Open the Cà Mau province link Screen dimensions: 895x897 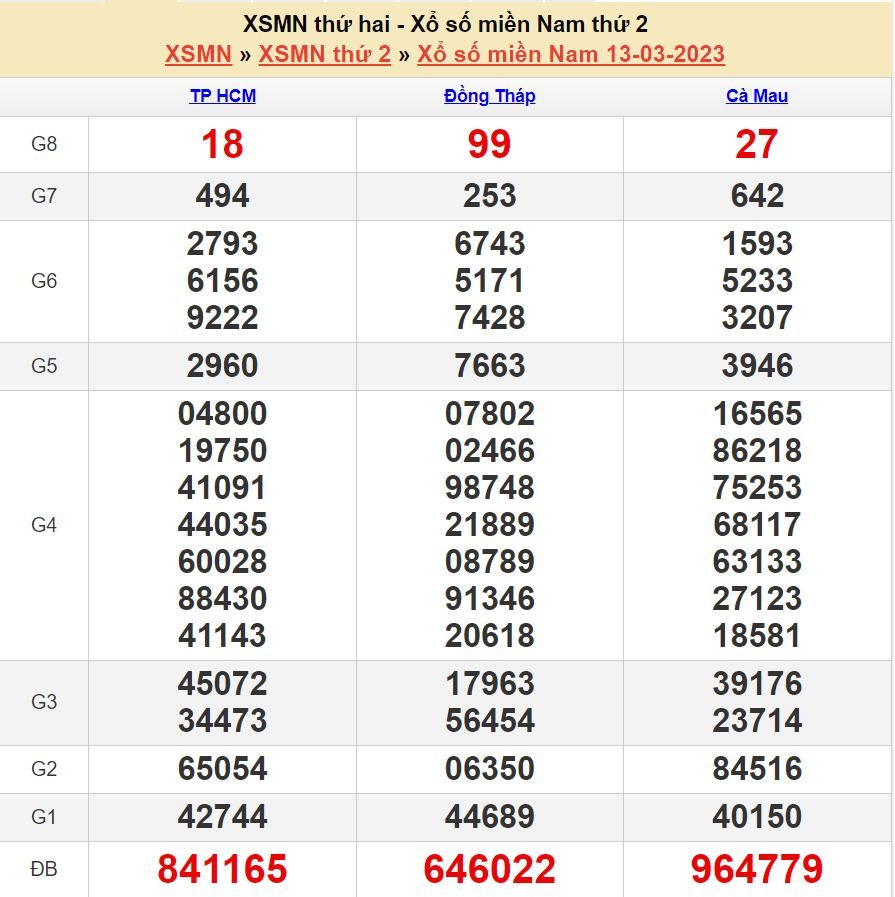coord(757,96)
